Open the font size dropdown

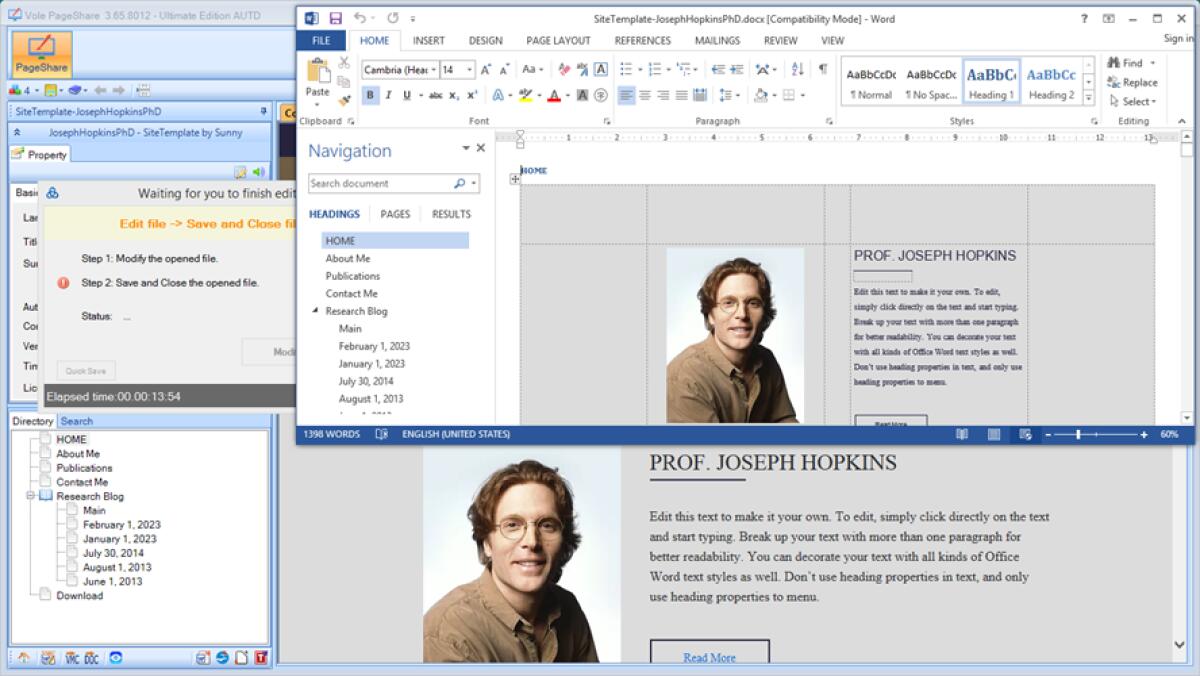(468, 68)
